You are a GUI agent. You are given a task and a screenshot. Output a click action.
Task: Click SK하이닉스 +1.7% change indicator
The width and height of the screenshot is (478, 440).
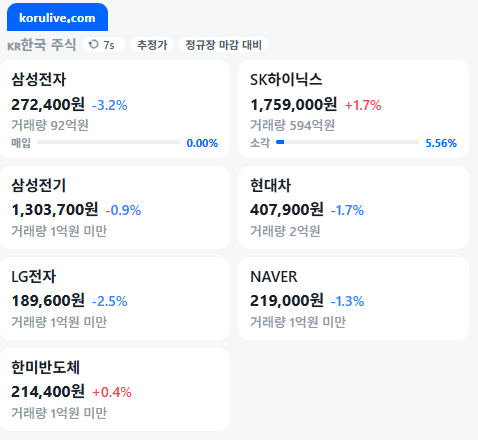pyautogui.click(x=363, y=105)
